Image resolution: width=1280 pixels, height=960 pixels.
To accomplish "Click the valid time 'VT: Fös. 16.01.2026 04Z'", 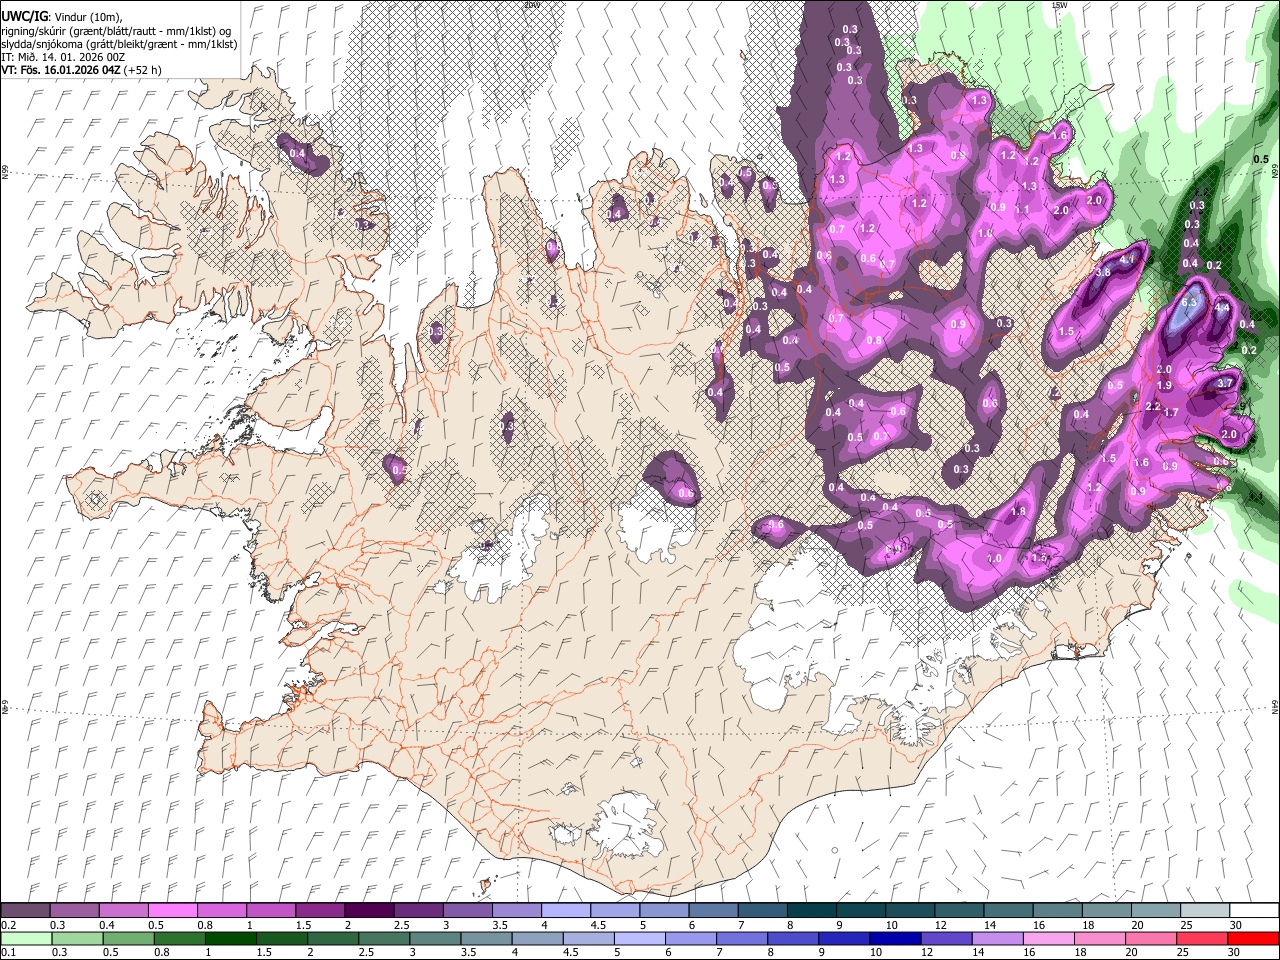I will click(x=61, y=70).
